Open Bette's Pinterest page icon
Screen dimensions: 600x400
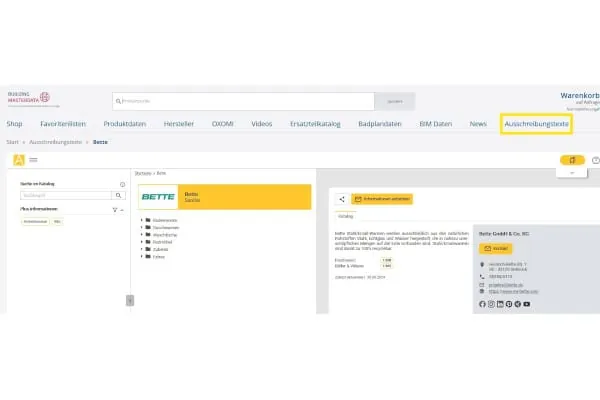click(509, 304)
